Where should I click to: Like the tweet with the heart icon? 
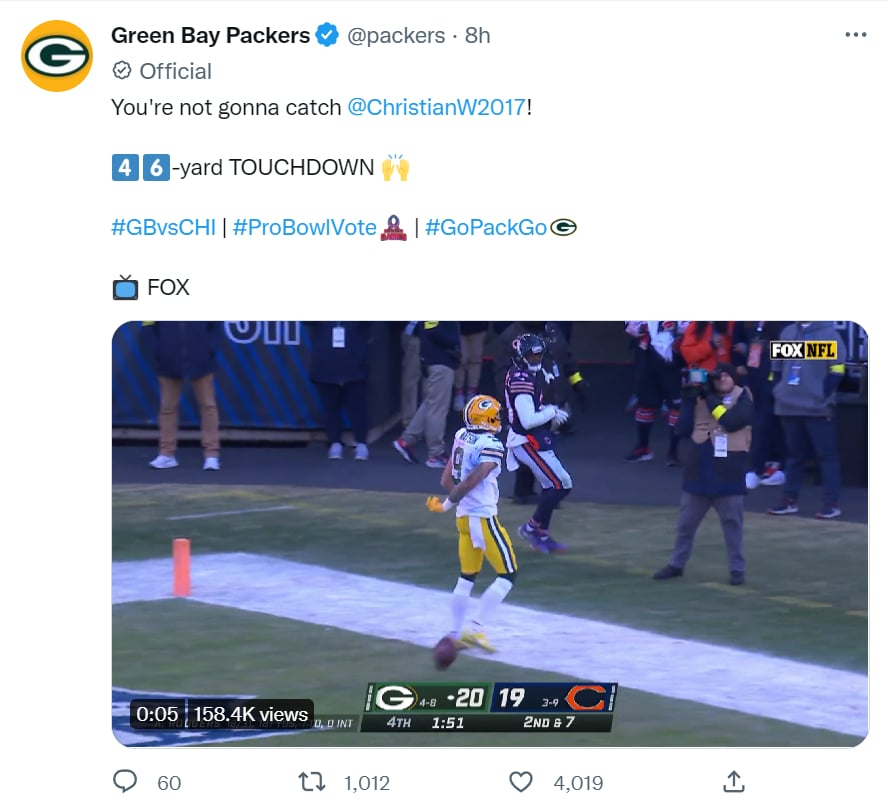pyautogui.click(x=520, y=782)
